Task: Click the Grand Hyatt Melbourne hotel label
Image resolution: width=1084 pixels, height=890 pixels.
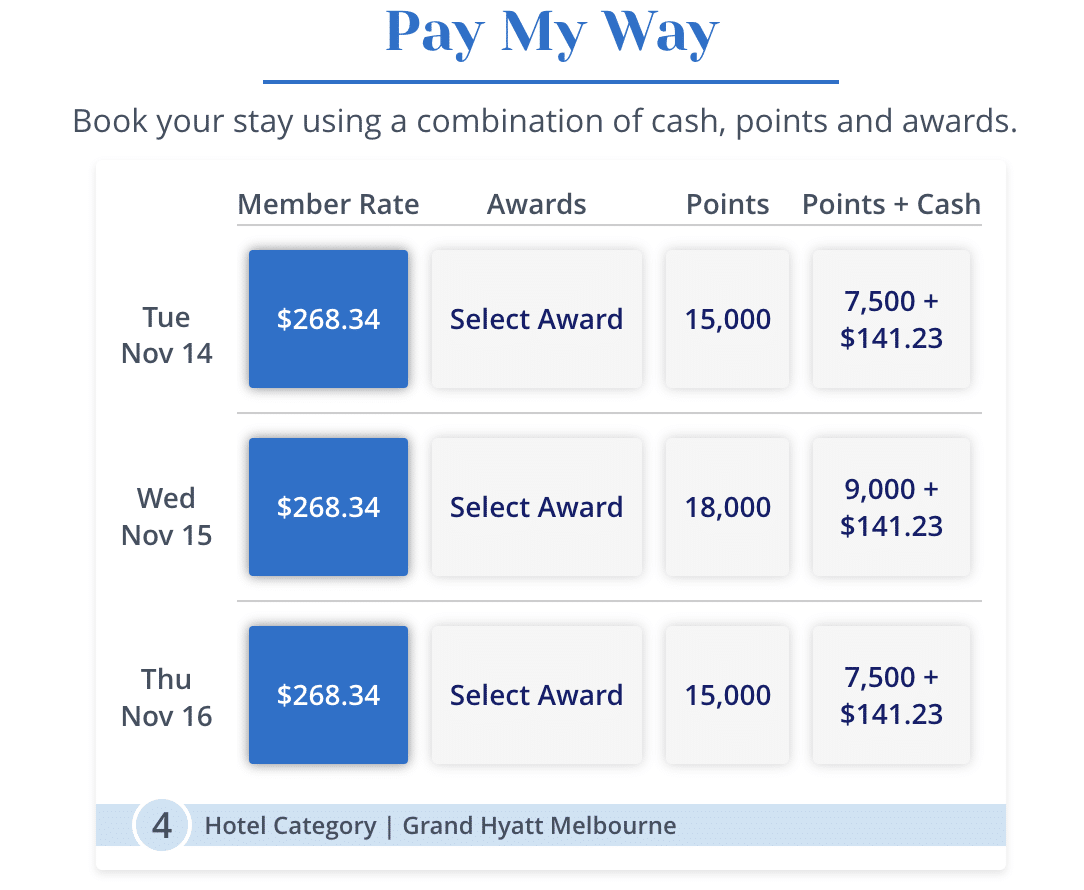Action: pyautogui.click(x=539, y=826)
